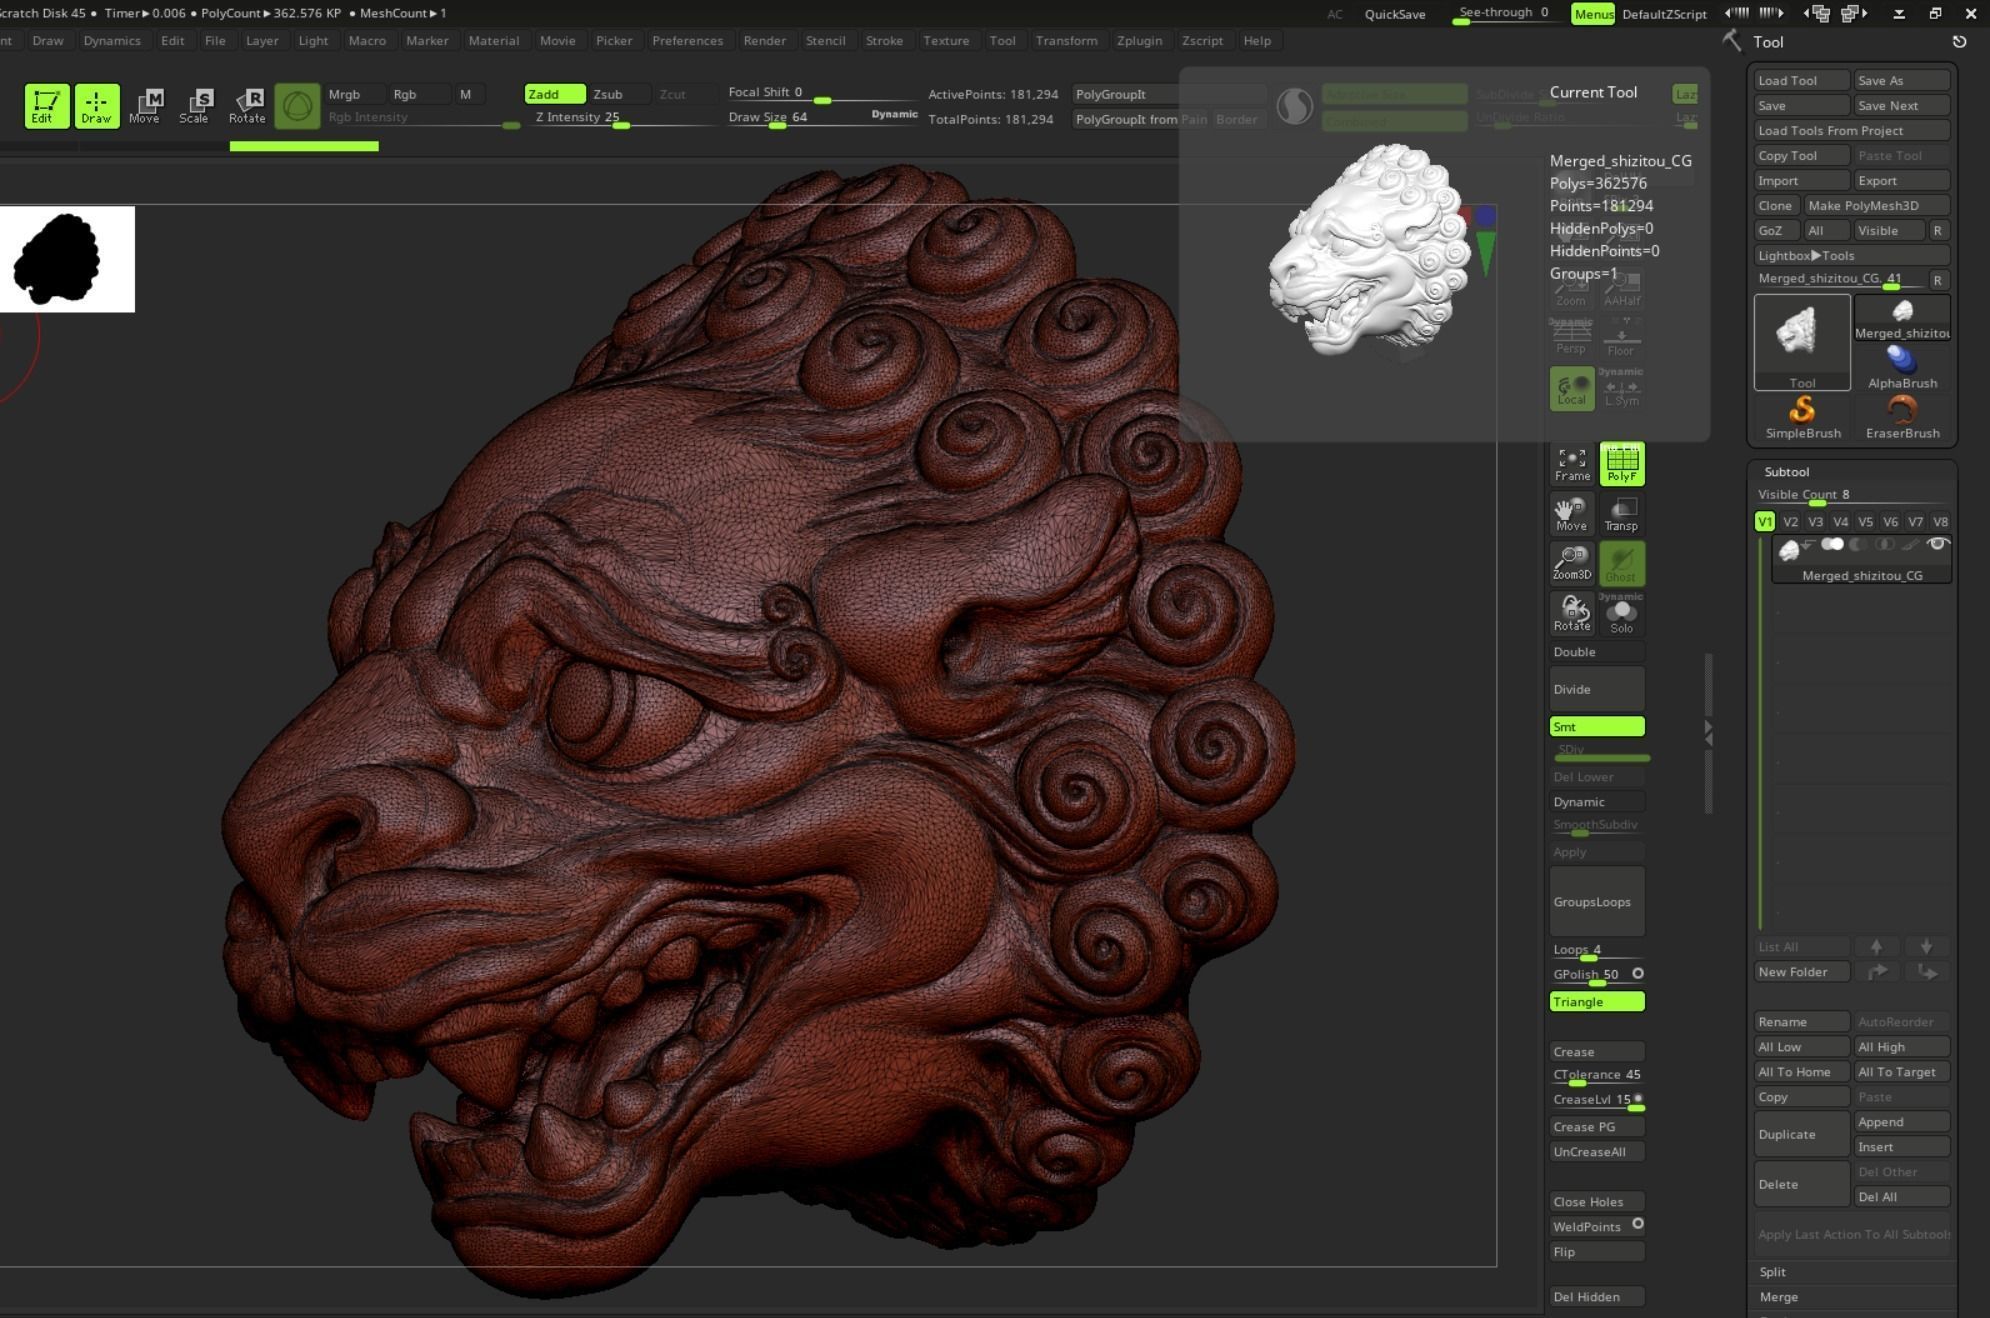Open the Transform menu

pos(1066,41)
